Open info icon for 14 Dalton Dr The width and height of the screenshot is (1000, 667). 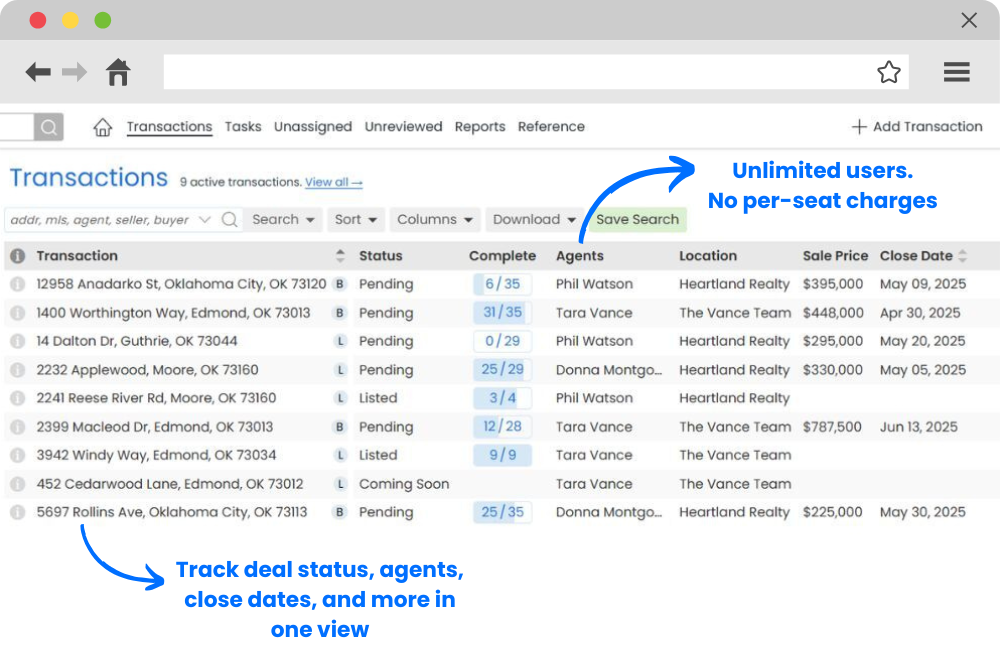pos(18,341)
